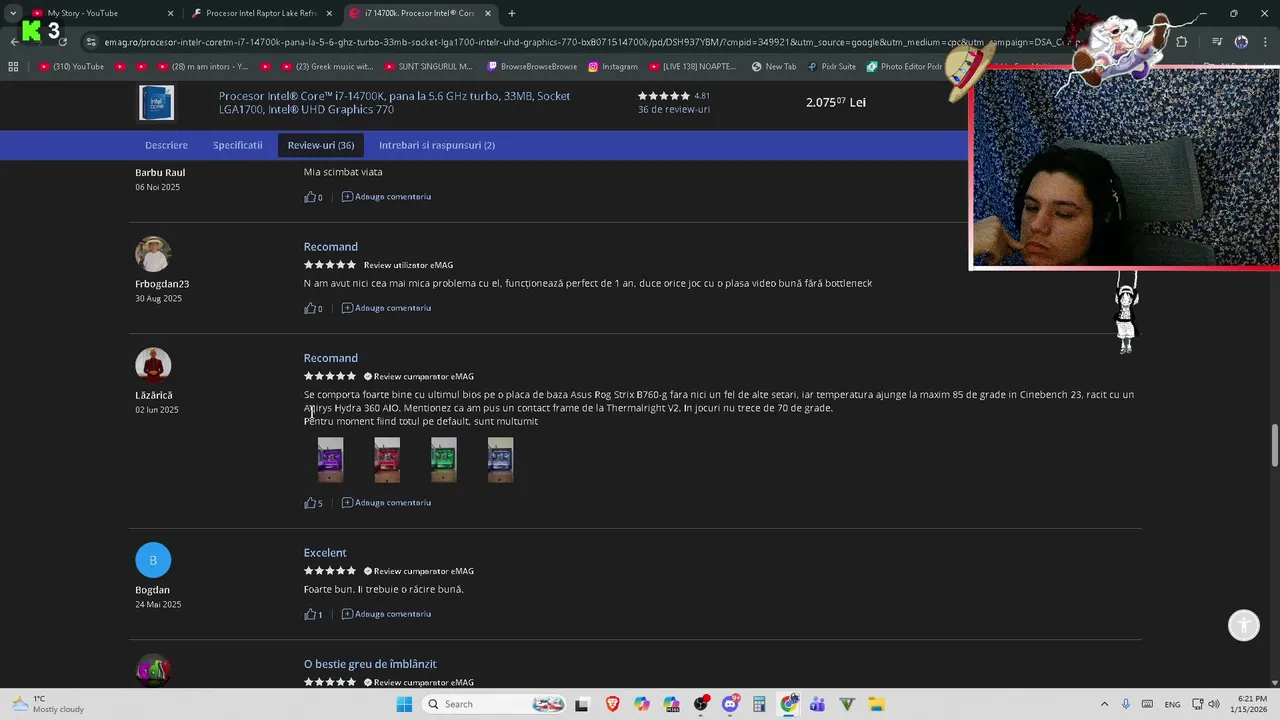Click the taskbar Search box
Viewport: 1280px width, 720px height.
tap(495, 704)
